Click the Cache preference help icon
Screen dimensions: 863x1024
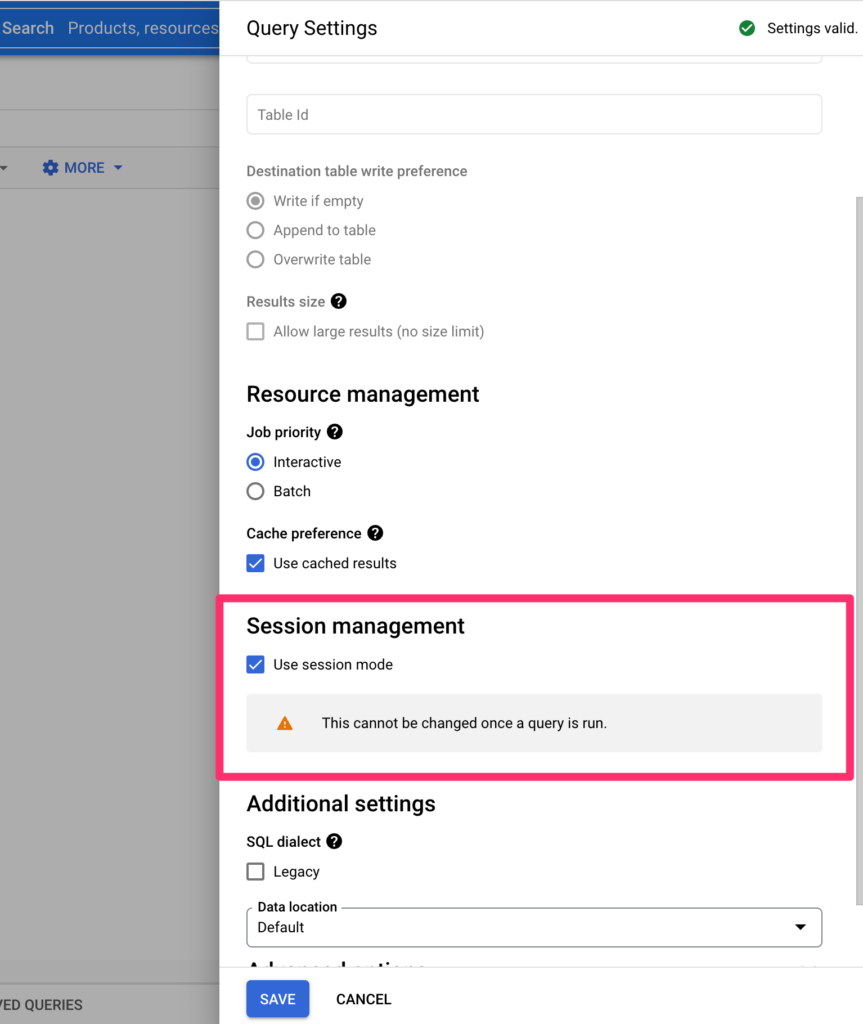[x=375, y=533]
